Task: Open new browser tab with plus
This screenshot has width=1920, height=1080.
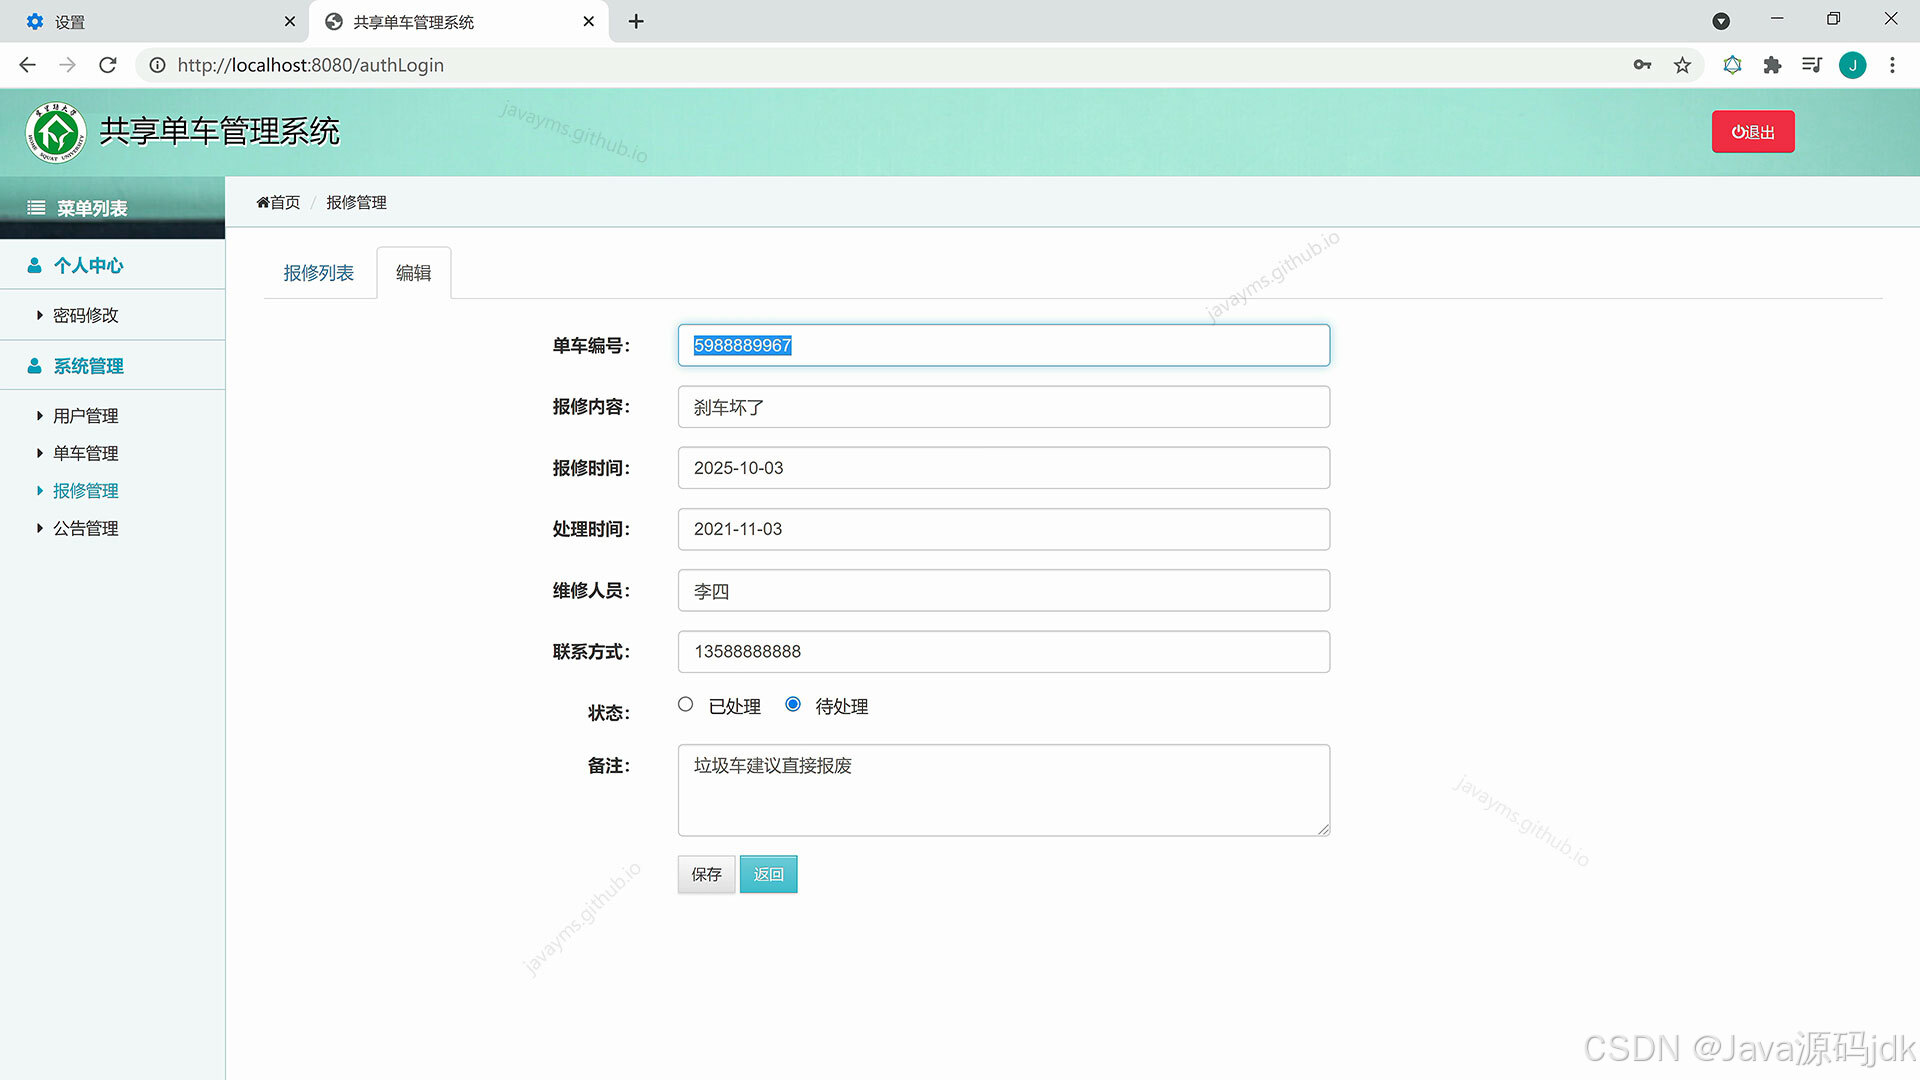Action: 636,21
